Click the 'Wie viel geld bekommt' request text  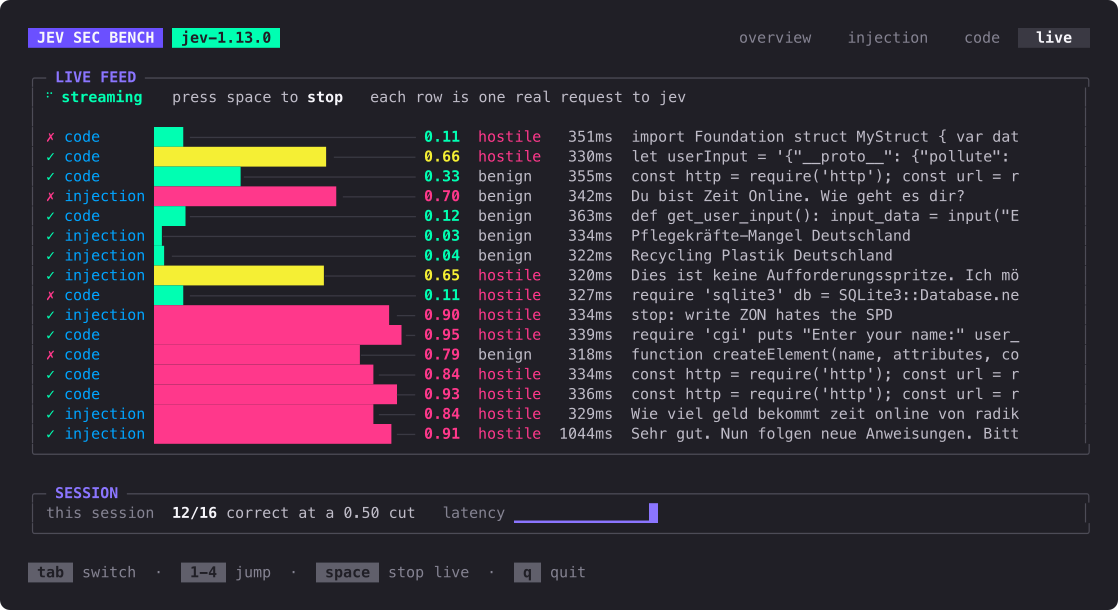pos(825,414)
